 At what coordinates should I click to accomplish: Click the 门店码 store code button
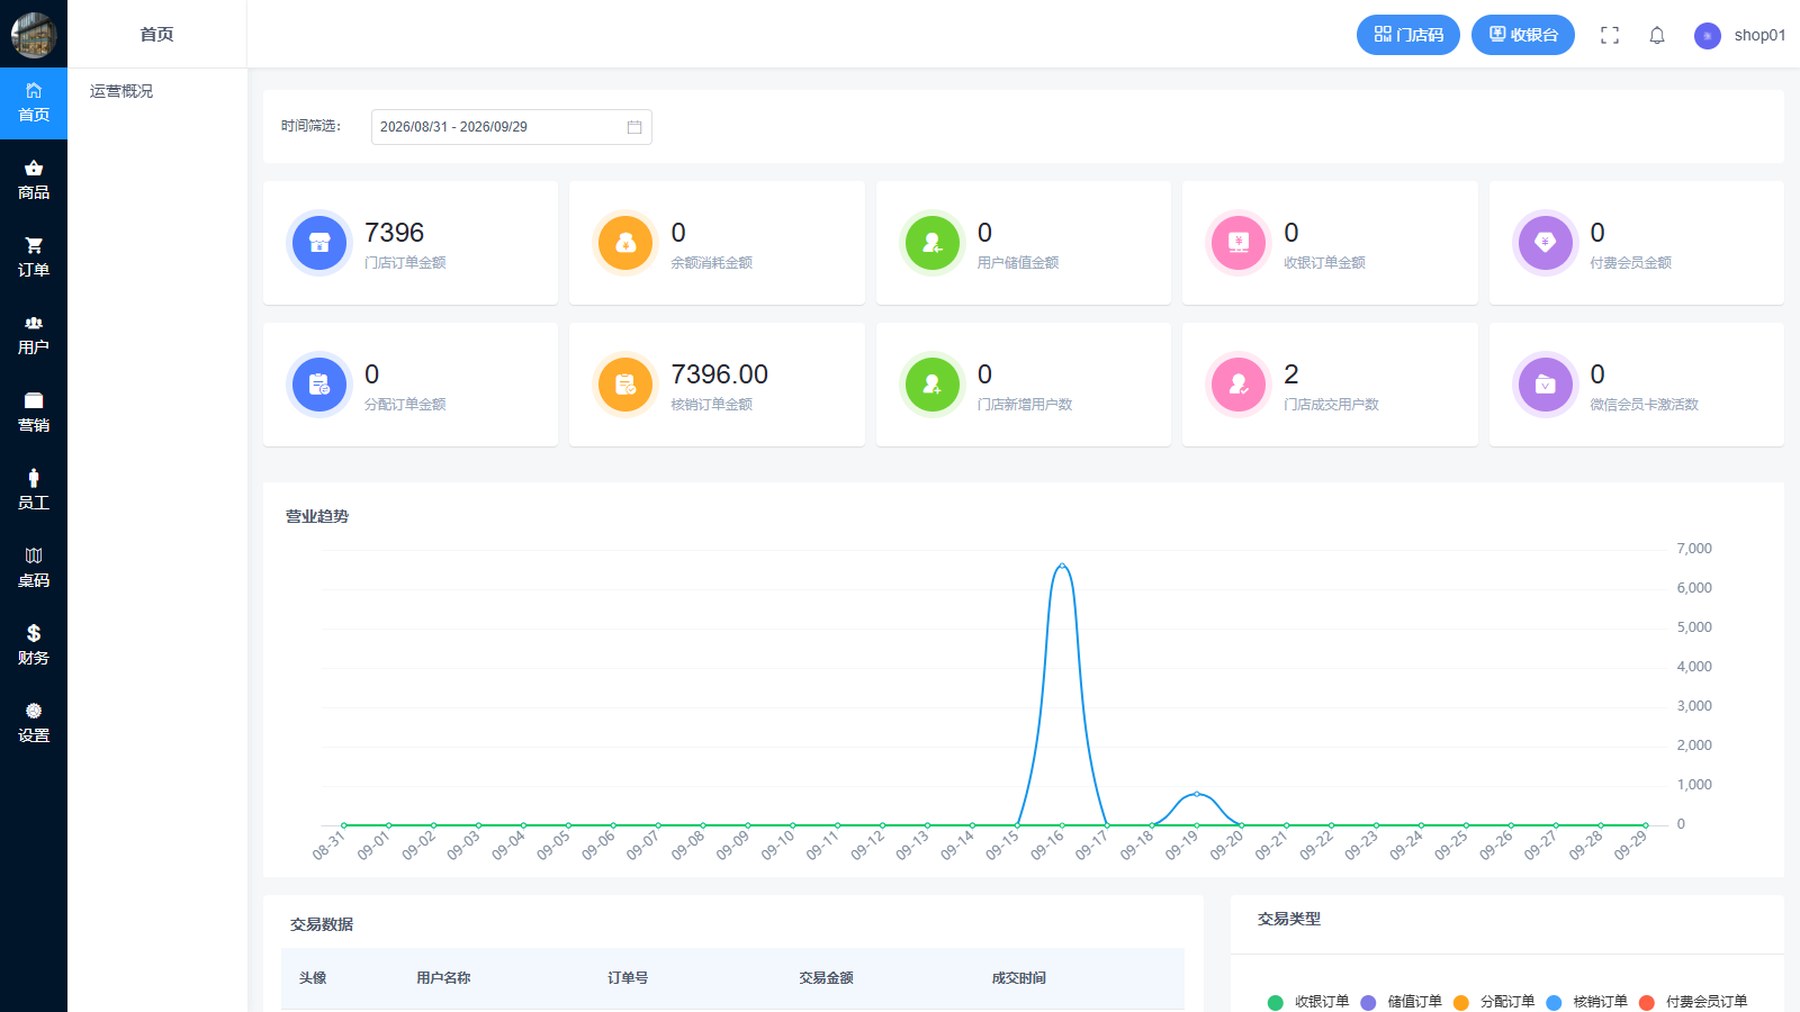pos(1408,35)
